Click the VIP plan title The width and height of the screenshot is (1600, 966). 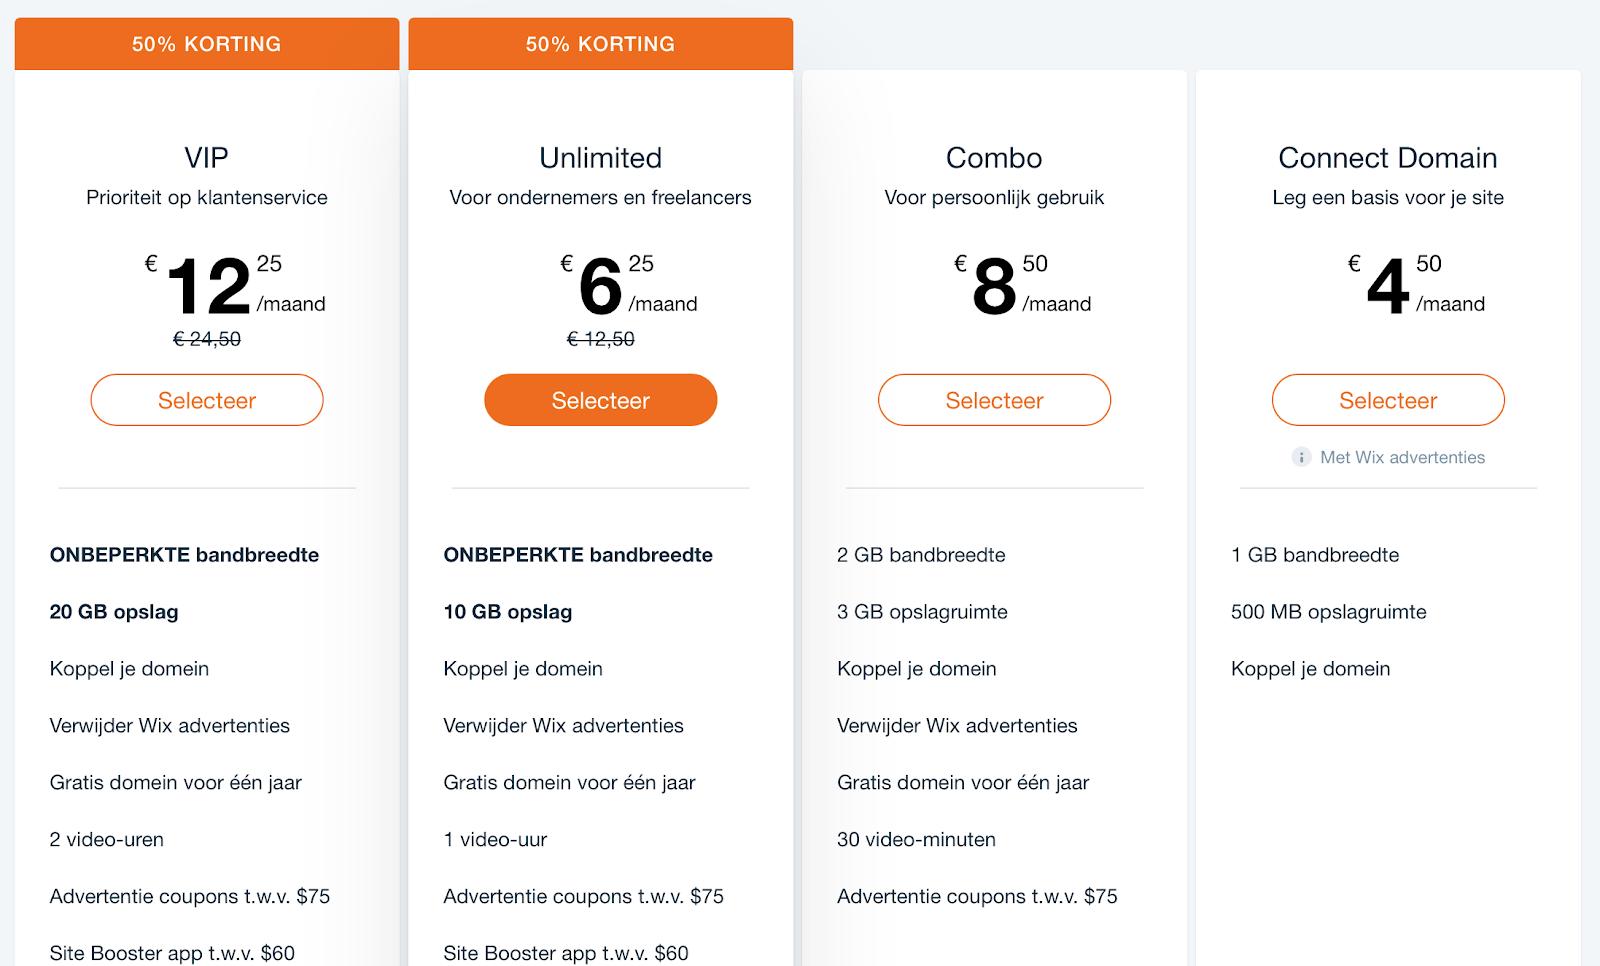pyautogui.click(x=207, y=158)
